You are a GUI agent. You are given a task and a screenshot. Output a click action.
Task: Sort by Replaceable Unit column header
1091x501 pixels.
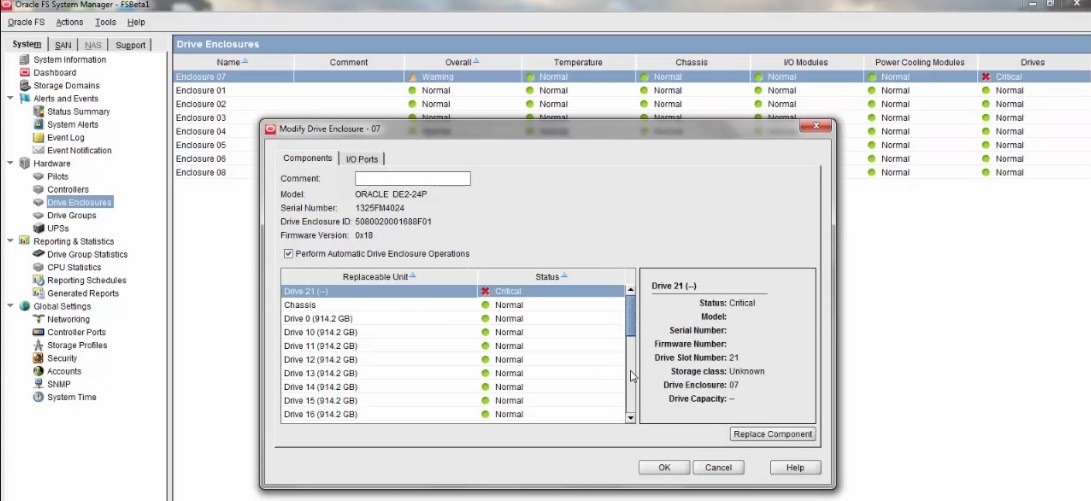point(377,276)
